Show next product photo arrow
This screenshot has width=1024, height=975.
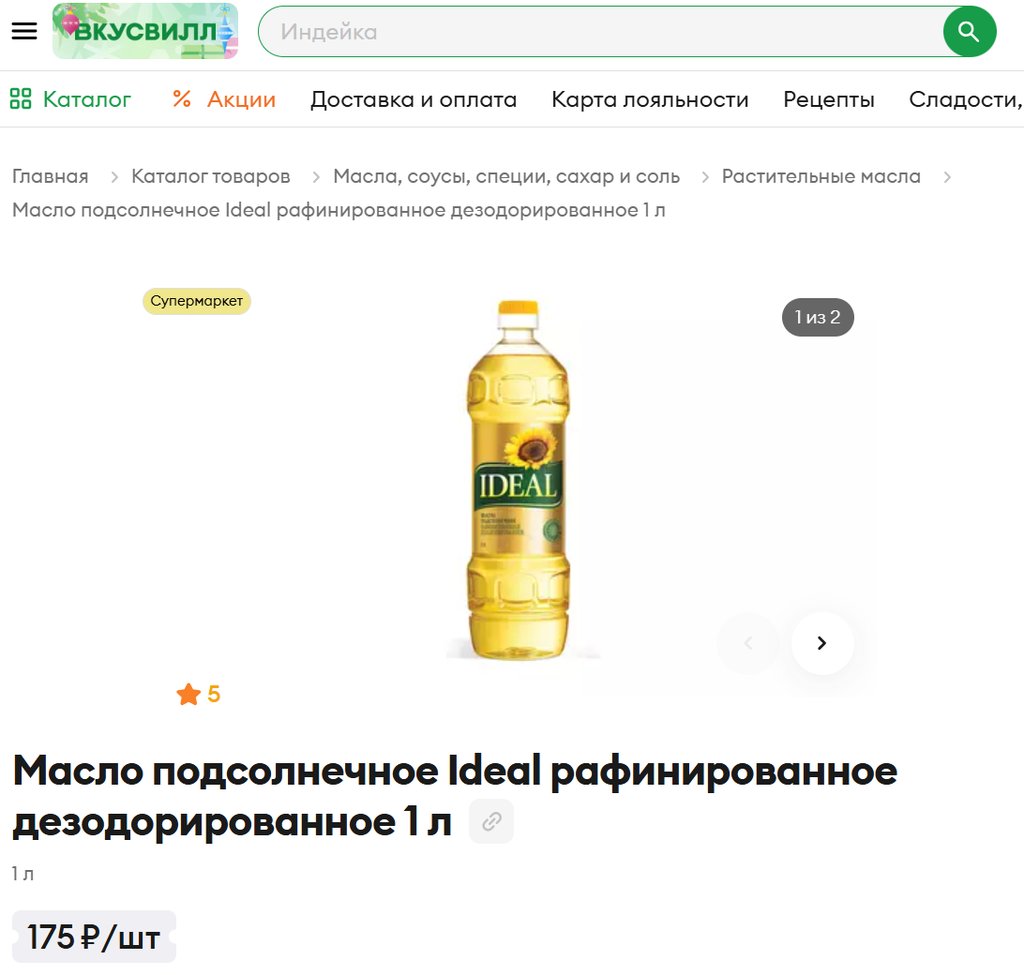click(x=822, y=643)
